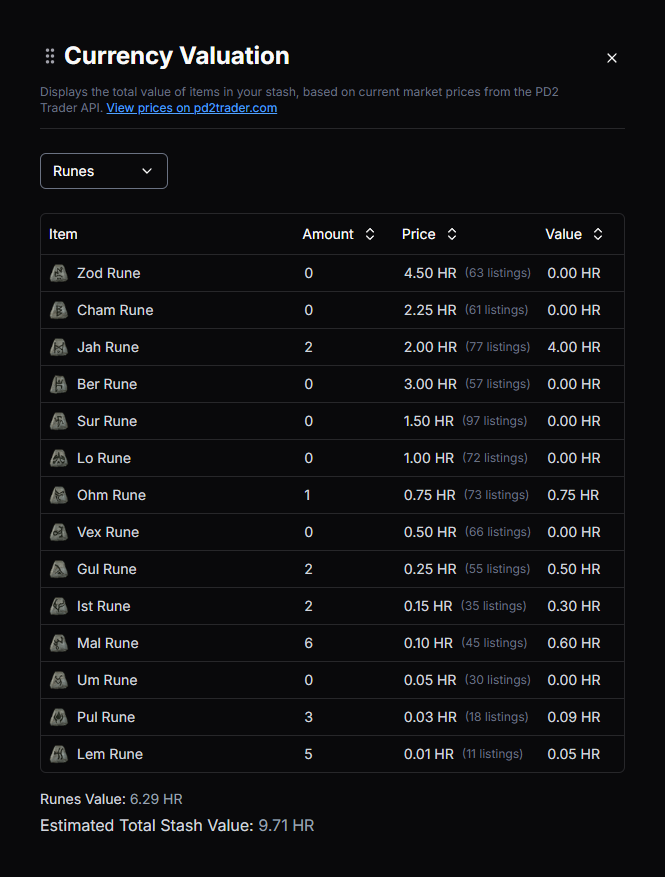Click the Zod Rune icon
The width and height of the screenshot is (665, 877).
tap(59, 273)
